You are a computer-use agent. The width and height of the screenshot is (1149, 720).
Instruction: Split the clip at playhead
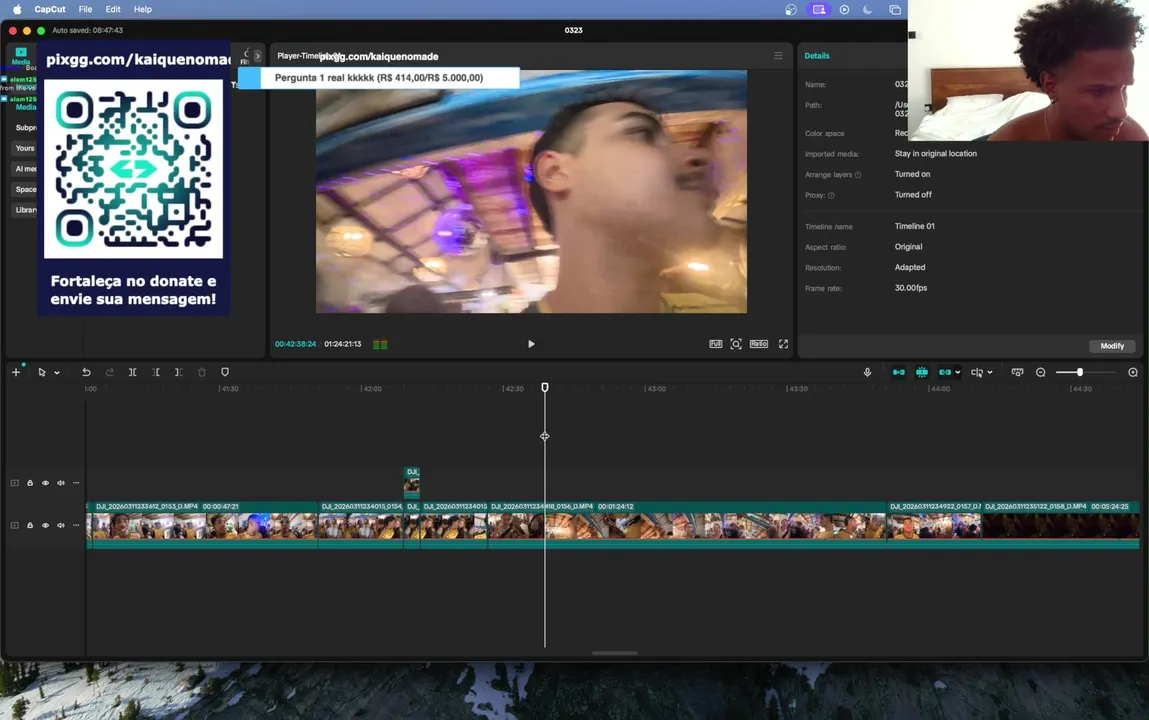(x=133, y=372)
